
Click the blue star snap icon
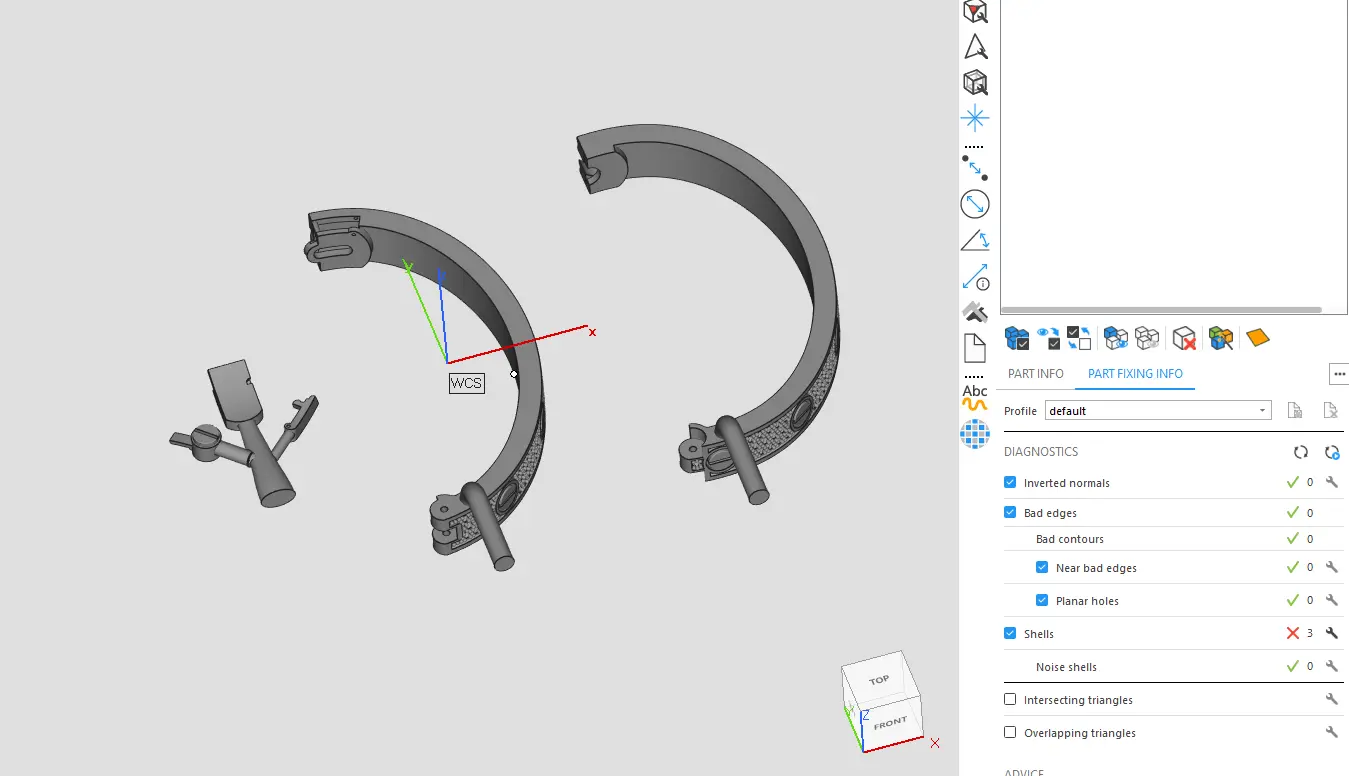975,119
